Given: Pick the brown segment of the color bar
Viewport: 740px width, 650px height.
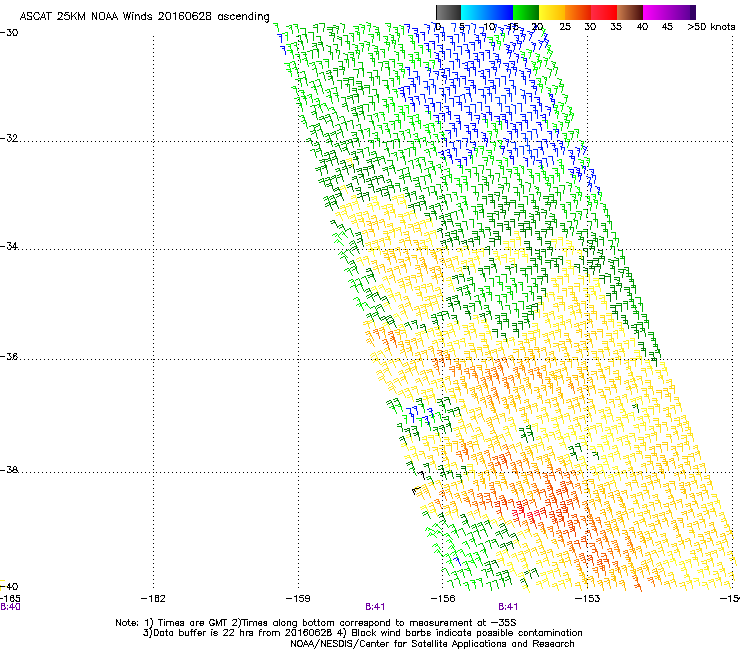Looking at the screenshot, I should [630, 12].
